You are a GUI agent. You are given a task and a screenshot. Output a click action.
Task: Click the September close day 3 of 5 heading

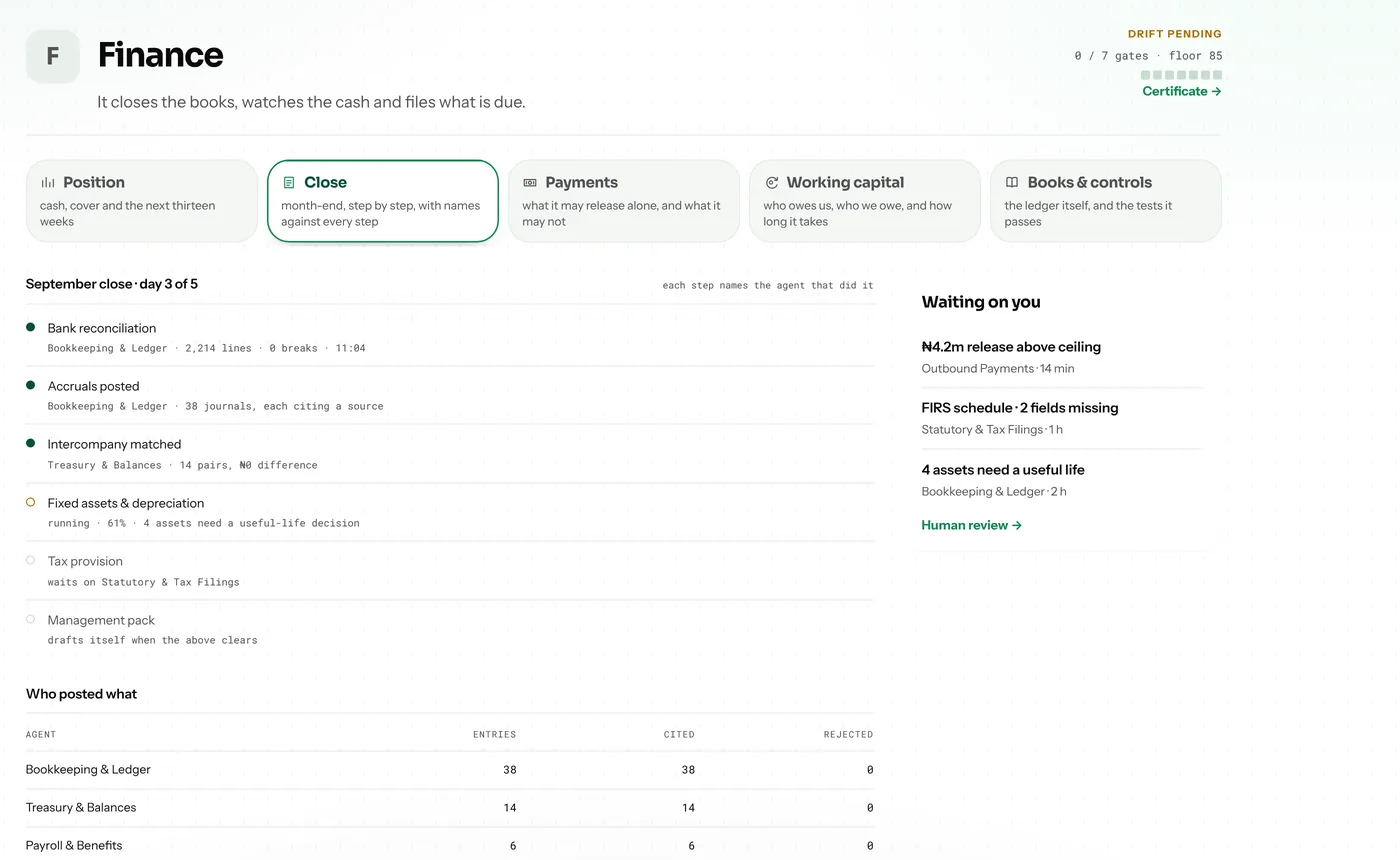pos(112,284)
